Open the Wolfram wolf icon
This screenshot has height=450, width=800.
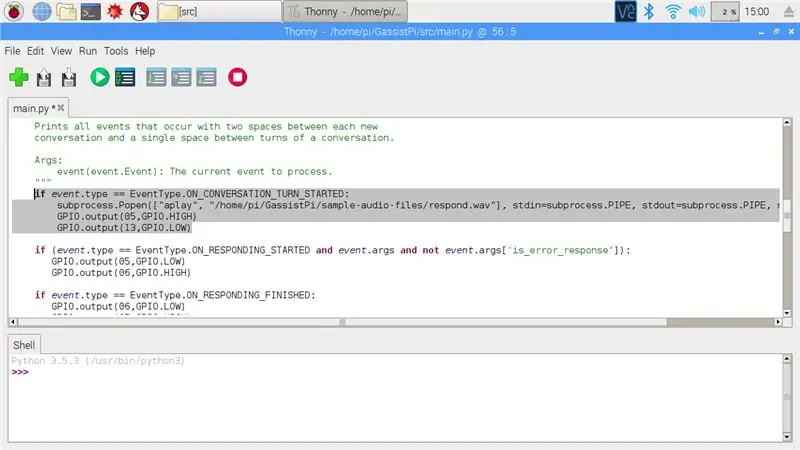pyautogui.click(x=139, y=11)
